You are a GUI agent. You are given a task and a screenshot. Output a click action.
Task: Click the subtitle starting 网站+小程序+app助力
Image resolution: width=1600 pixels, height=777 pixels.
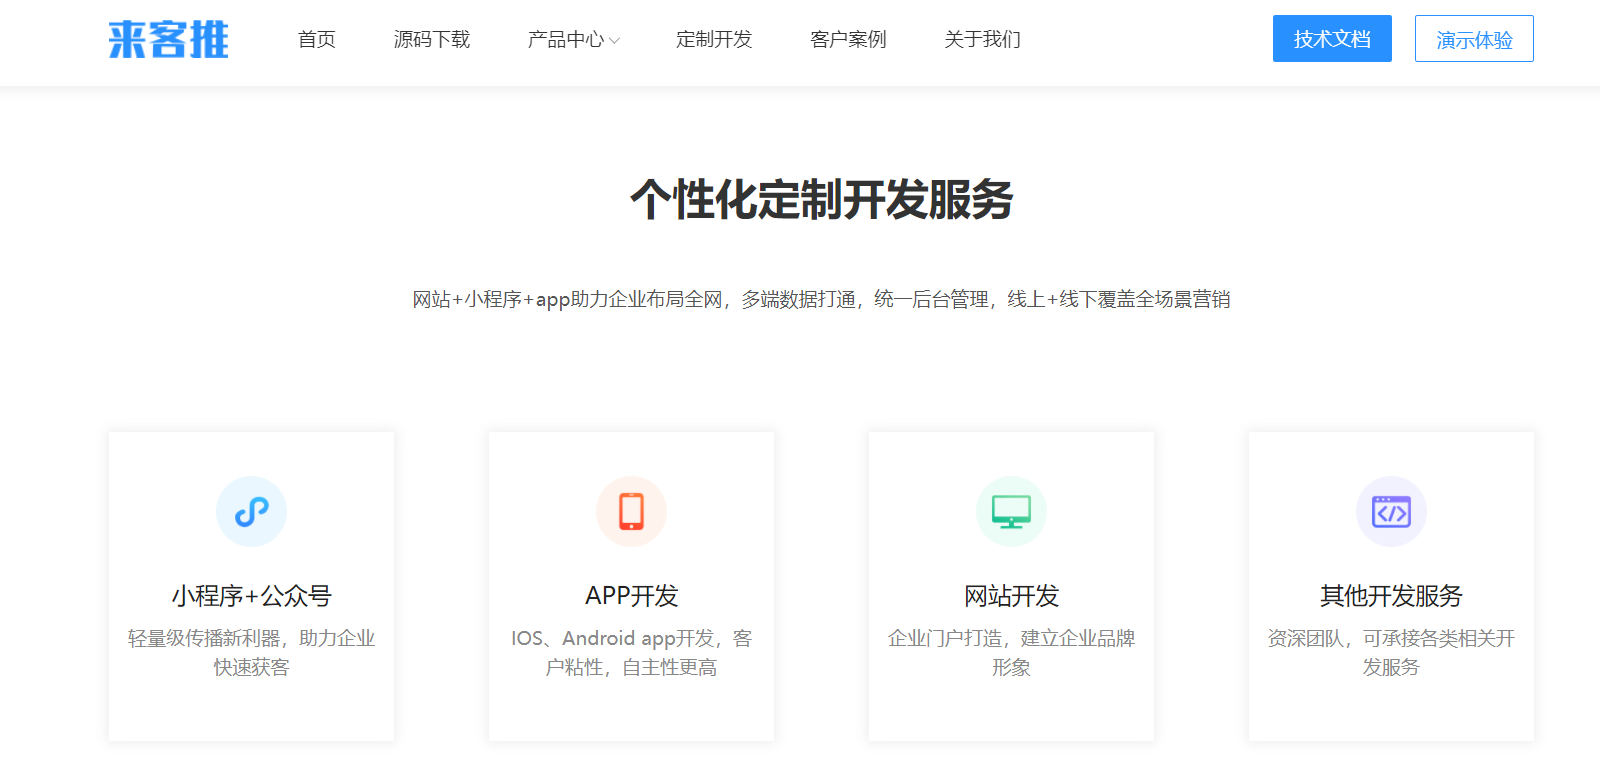821,299
